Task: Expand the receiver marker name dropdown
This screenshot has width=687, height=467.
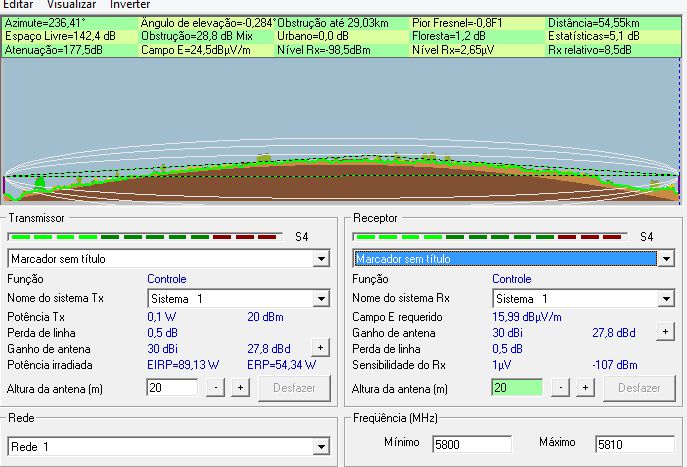Action: [666, 259]
